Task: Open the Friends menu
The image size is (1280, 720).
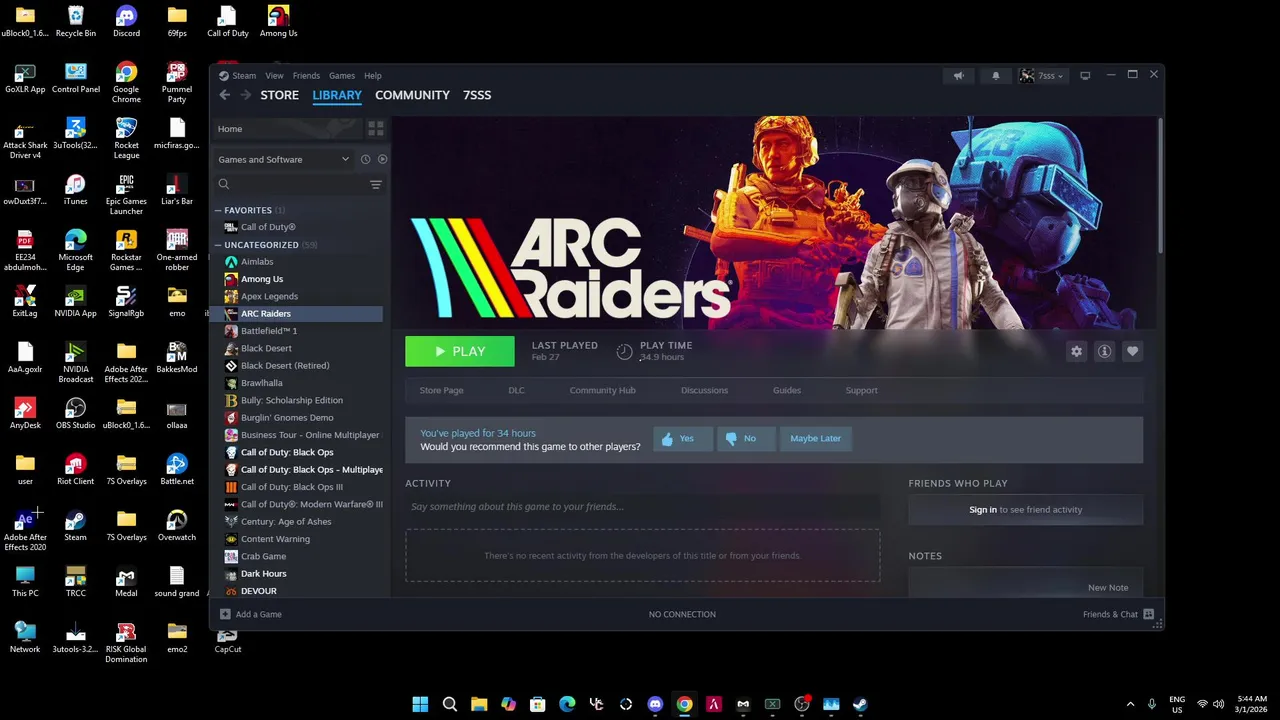Action: (x=306, y=76)
